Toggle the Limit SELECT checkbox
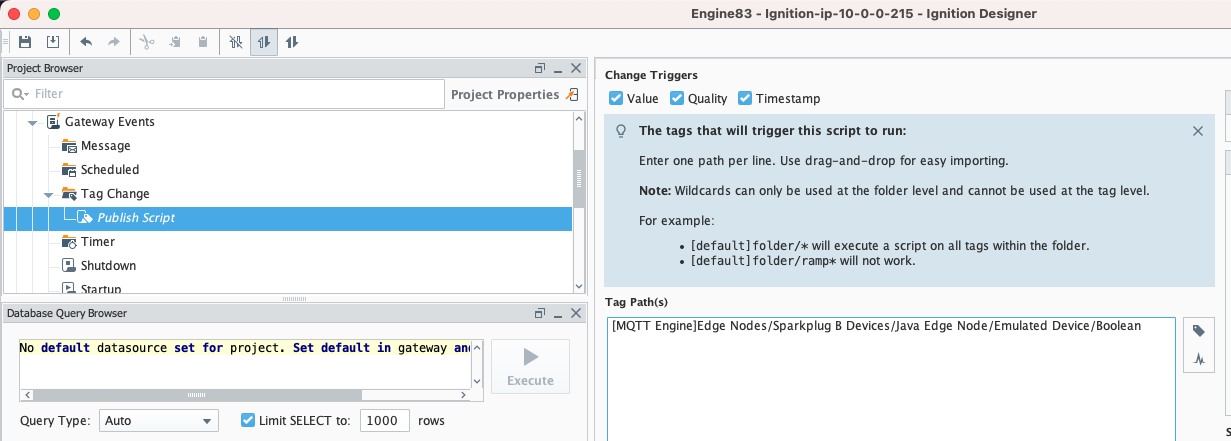 tap(249, 421)
